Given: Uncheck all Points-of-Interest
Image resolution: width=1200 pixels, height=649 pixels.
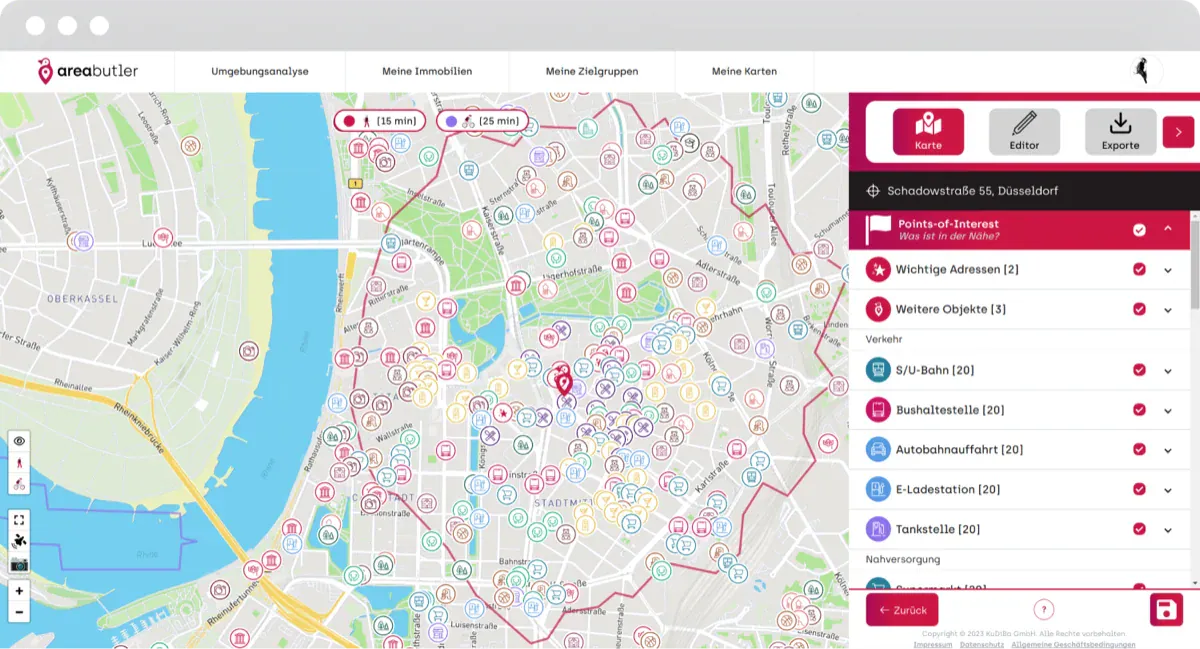Looking at the screenshot, I should coord(1139,230).
